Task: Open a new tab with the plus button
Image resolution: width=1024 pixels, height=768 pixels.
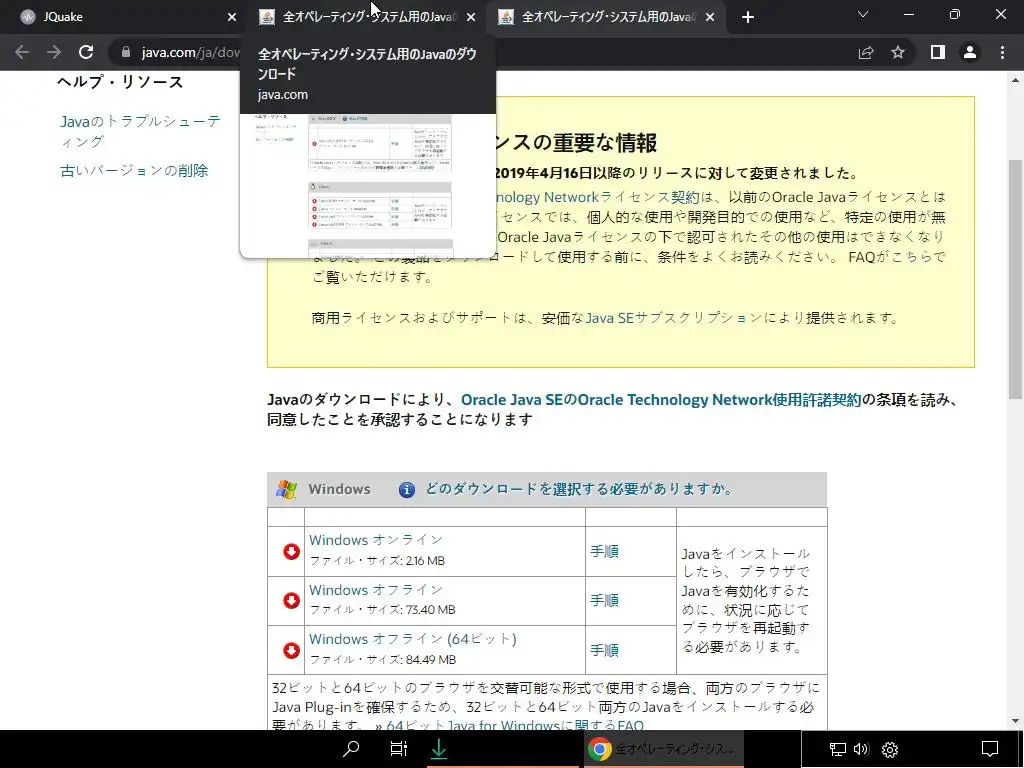Action: (x=748, y=17)
